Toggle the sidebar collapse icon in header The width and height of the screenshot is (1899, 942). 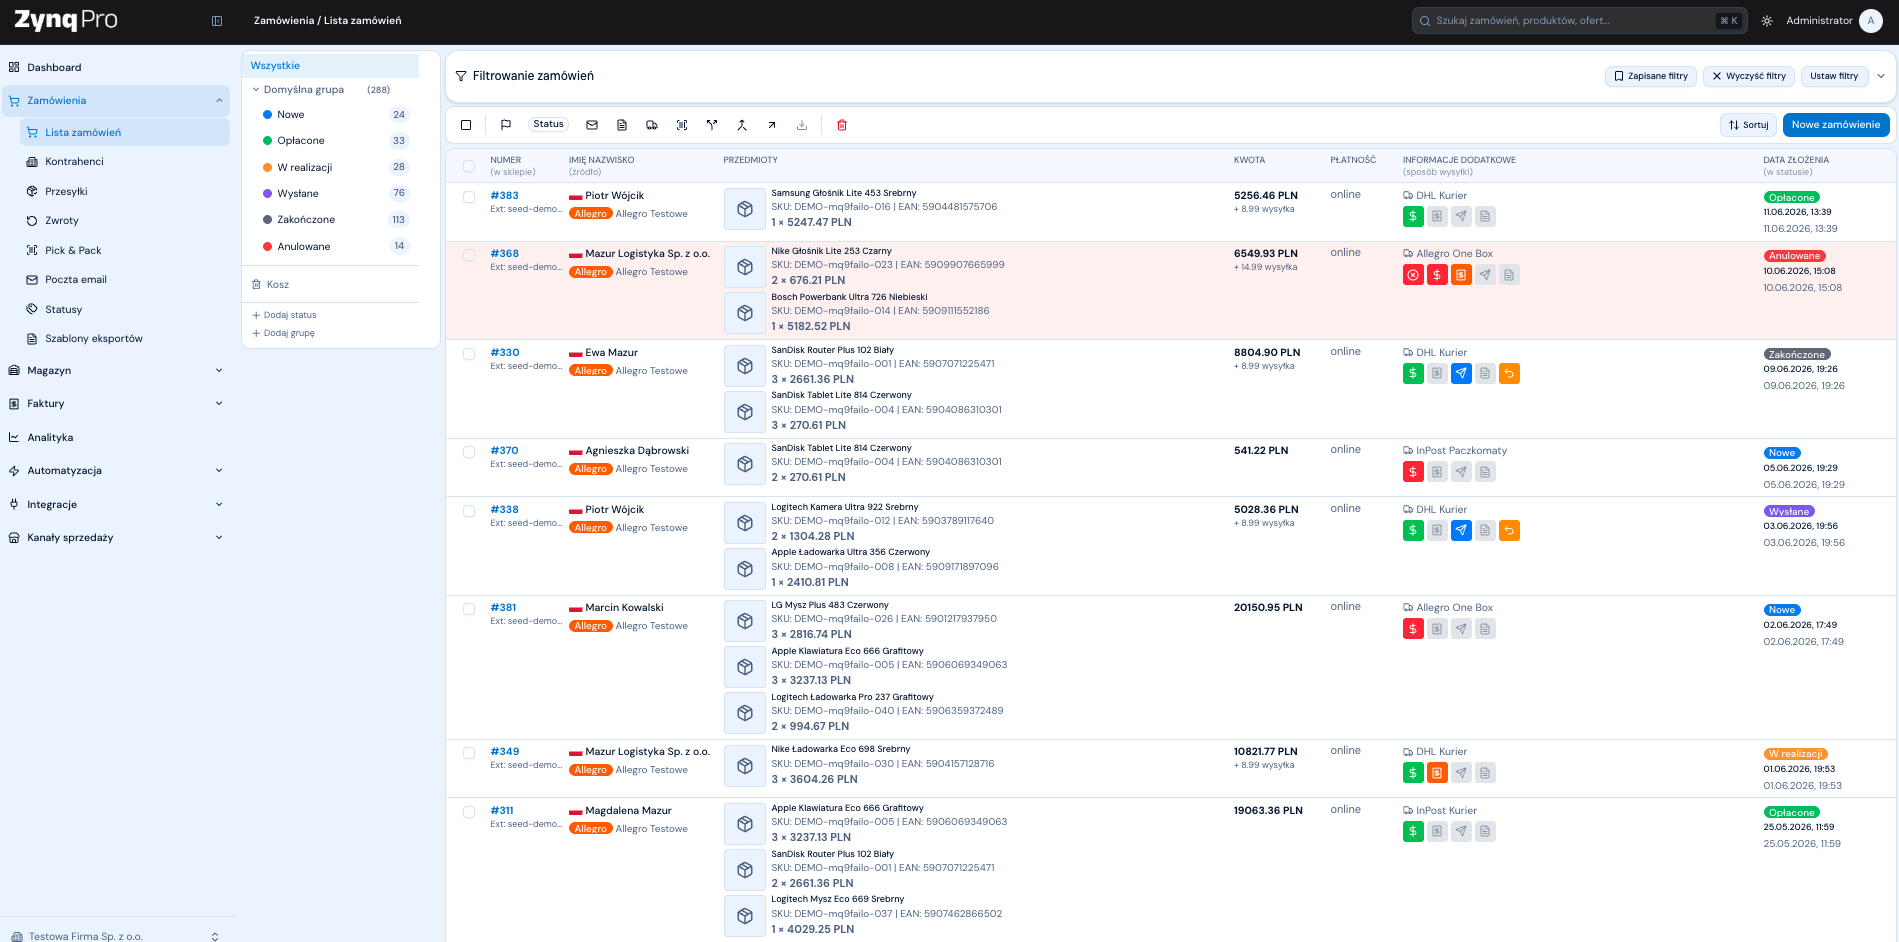coord(217,21)
